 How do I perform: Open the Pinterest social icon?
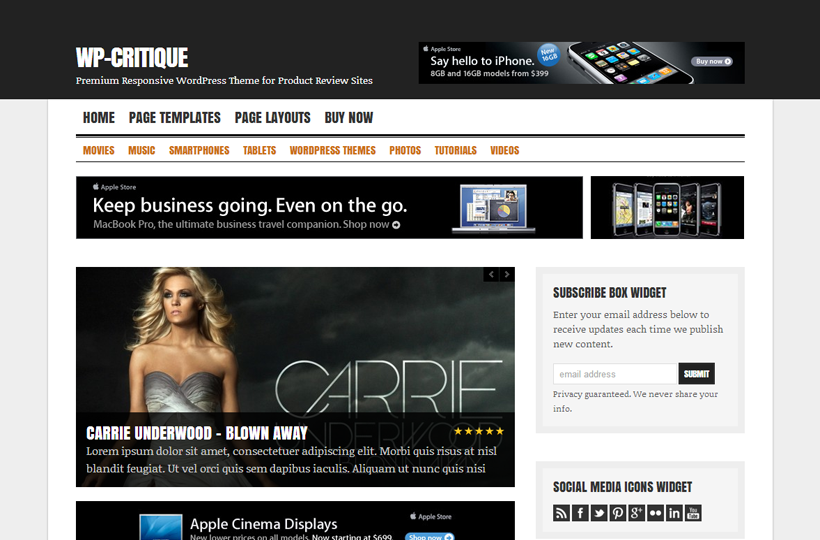pos(618,513)
